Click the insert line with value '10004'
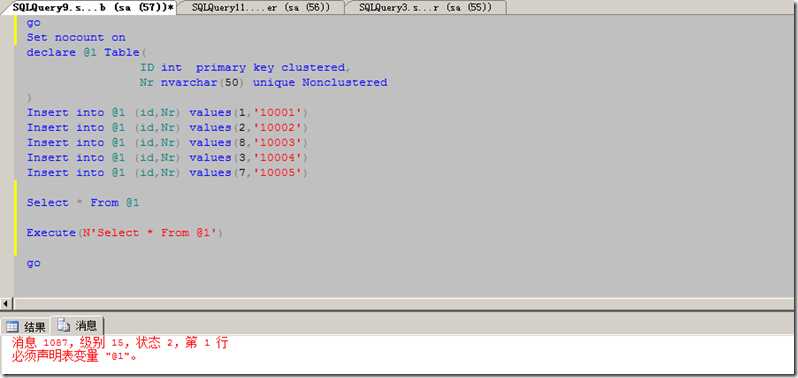This screenshot has width=798, height=378. tap(168, 158)
